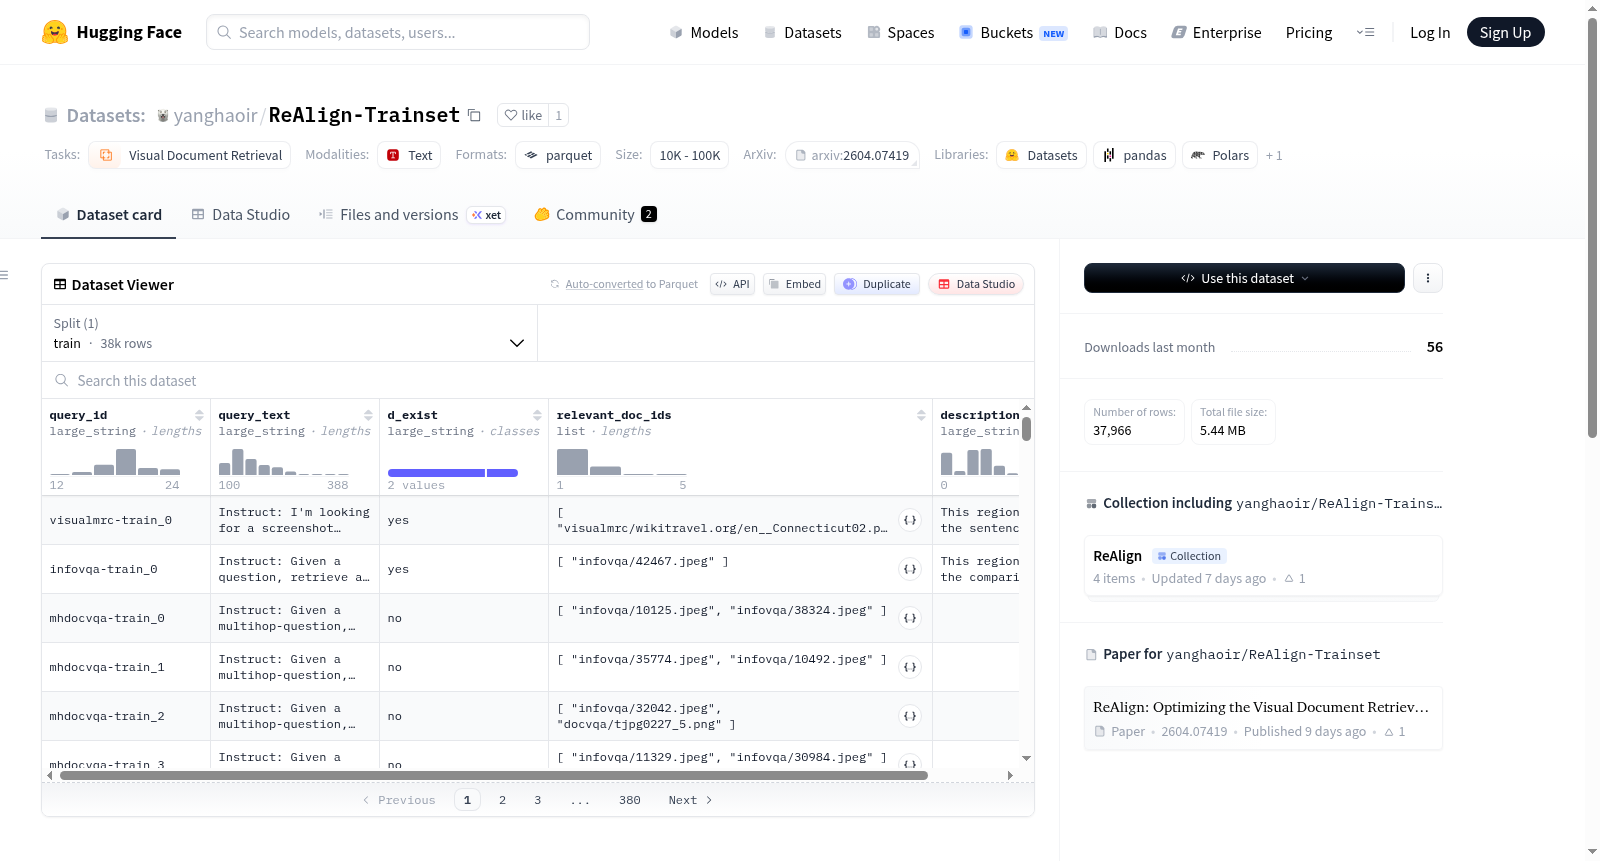The width and height of the screenshot is (1600, 861).
Task: Open the Split train dropdown
Action: [289, 333]
